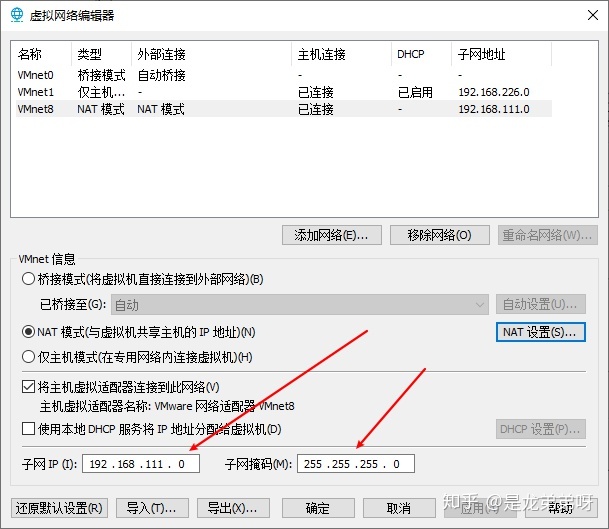Click the 导出(X)... button

pyautogui.click(x=233, y=508)
